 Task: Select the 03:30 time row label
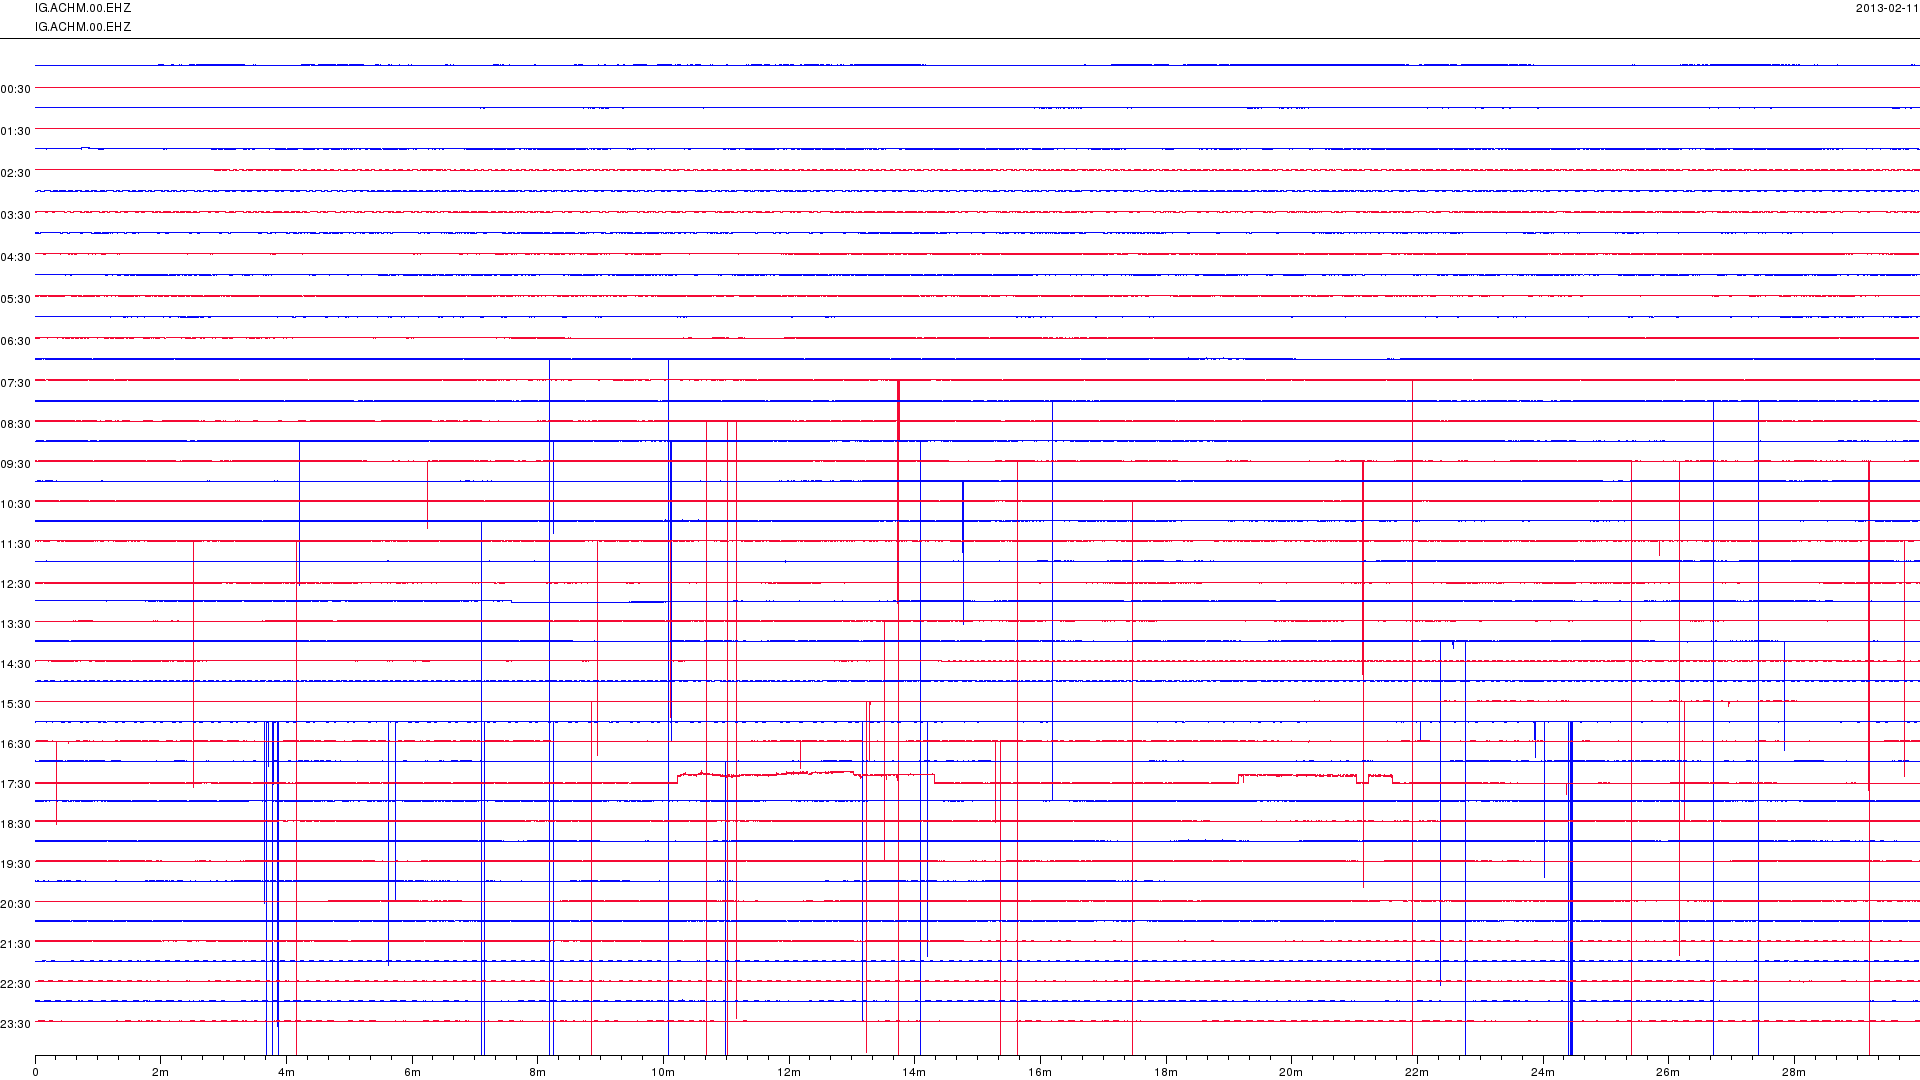pyautogui.click(x=16, y=215)
